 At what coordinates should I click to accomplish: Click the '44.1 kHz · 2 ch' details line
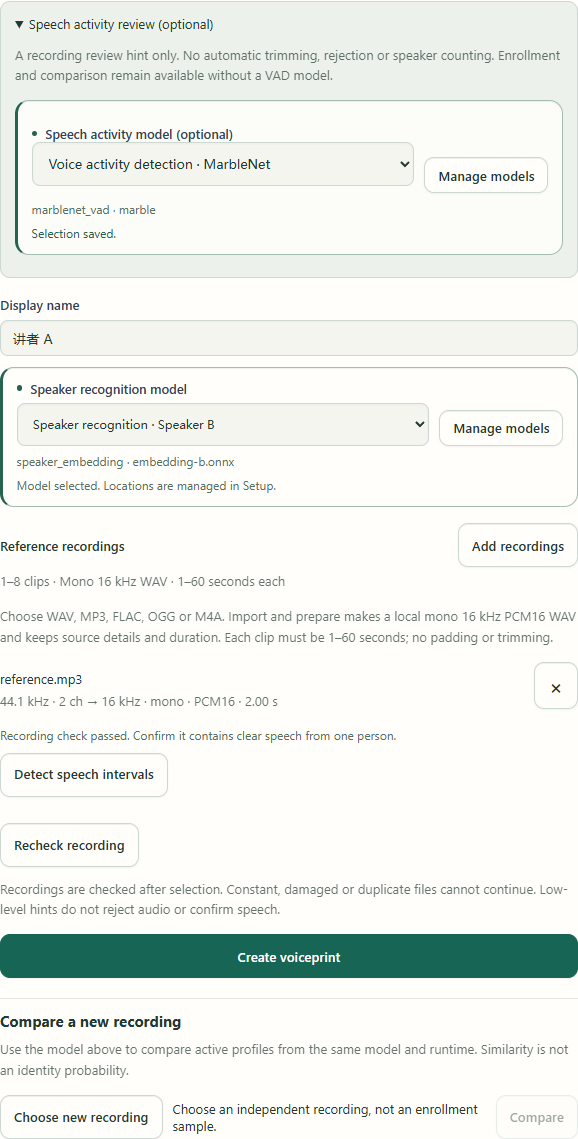139,702
